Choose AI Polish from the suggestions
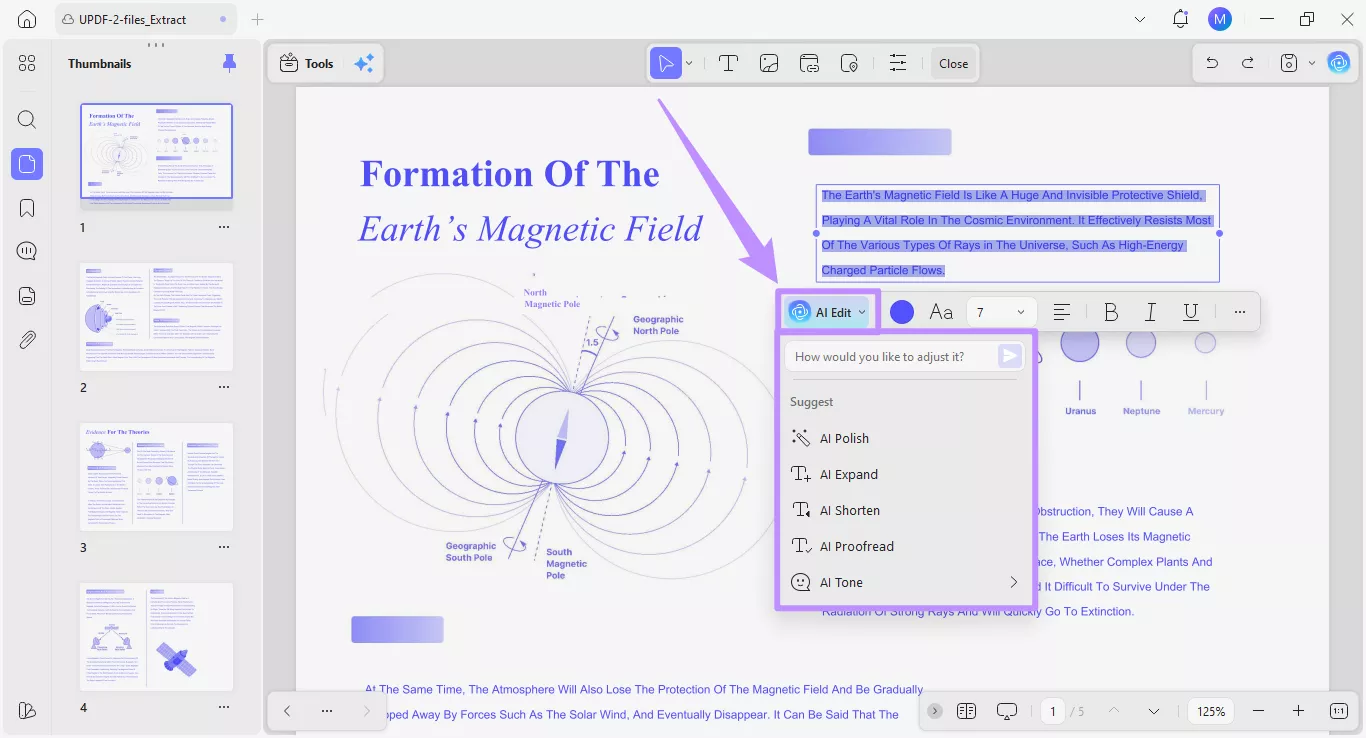 [844, 438]
